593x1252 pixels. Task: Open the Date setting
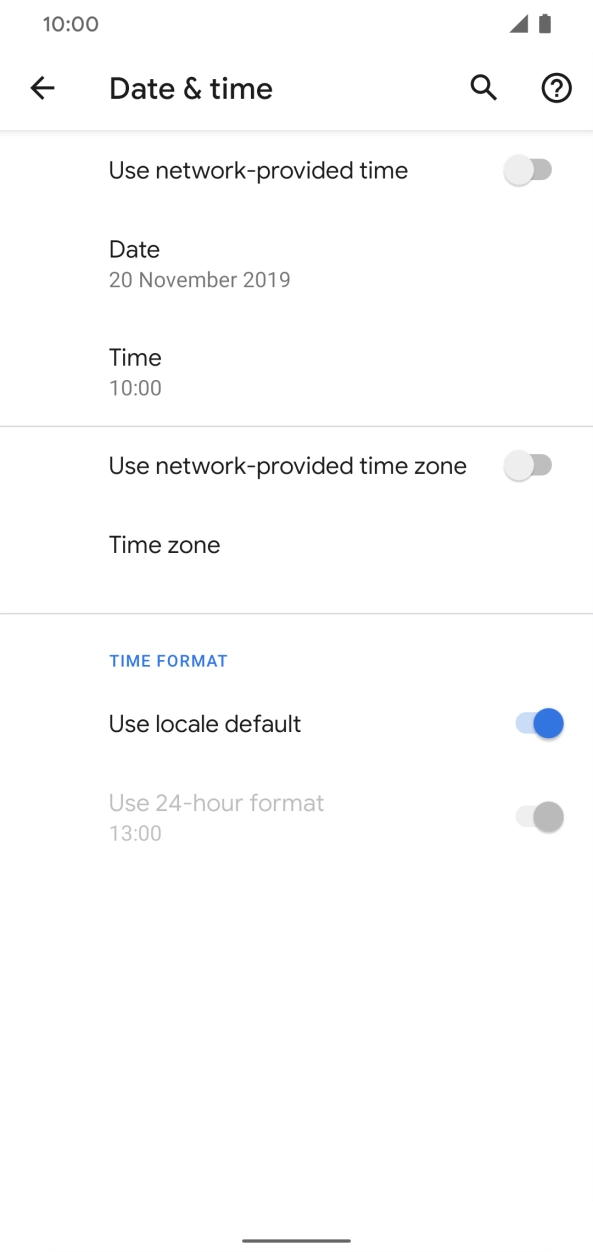click(x=296, y=264)
